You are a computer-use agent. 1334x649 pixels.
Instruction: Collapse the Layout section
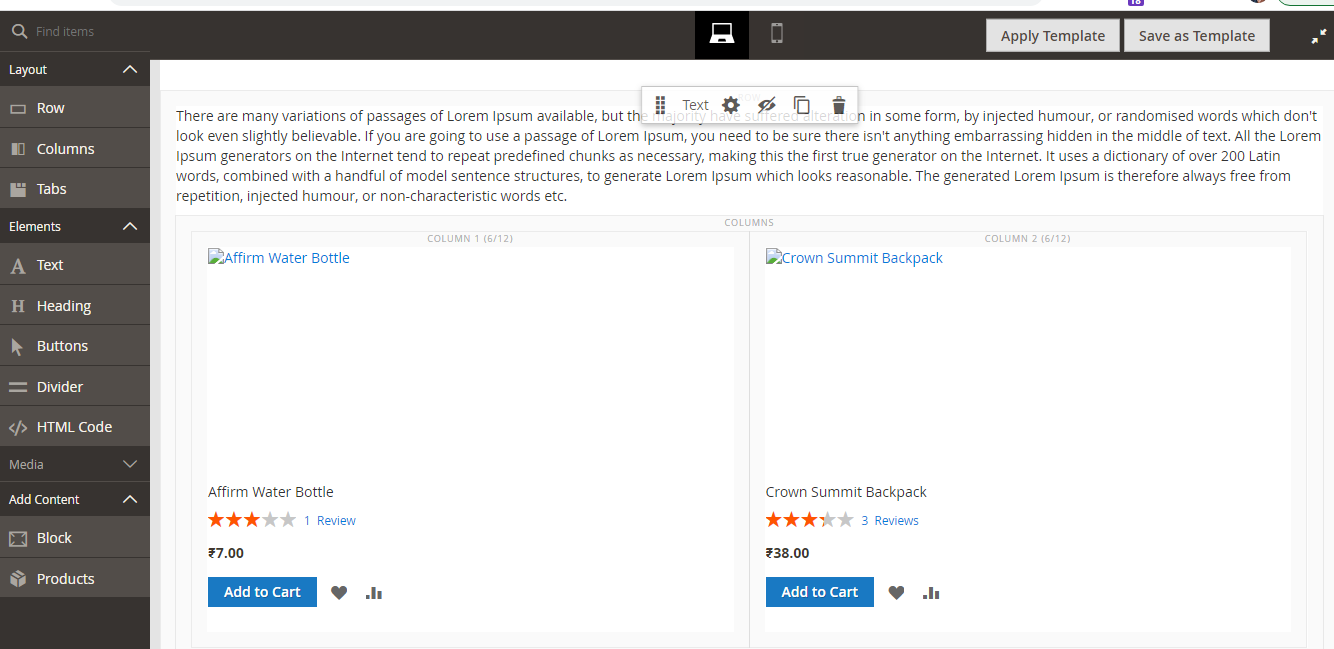click(x=130, y=69)
